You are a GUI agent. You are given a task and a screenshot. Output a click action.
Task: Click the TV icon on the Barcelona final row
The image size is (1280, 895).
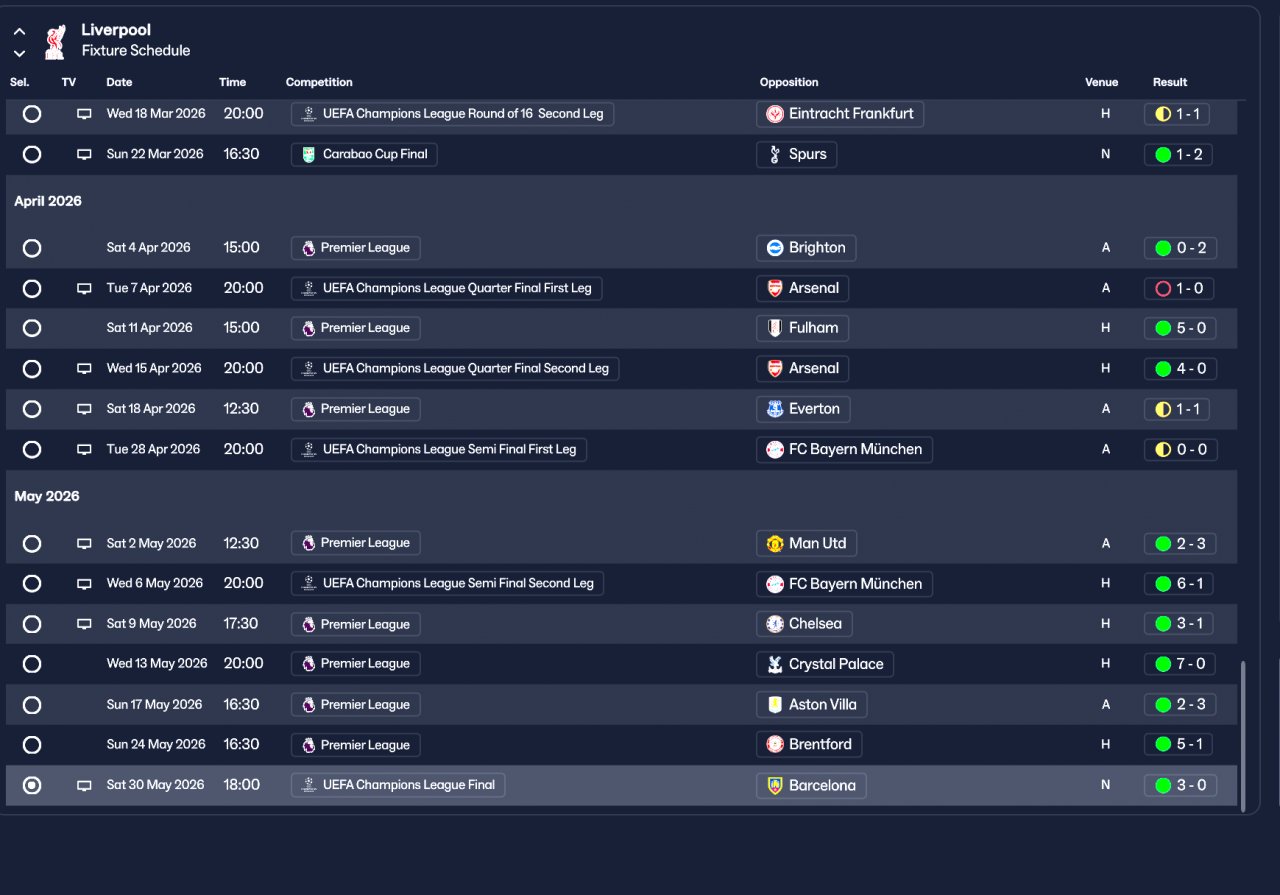pyautogui.click(x=85, y=785)
